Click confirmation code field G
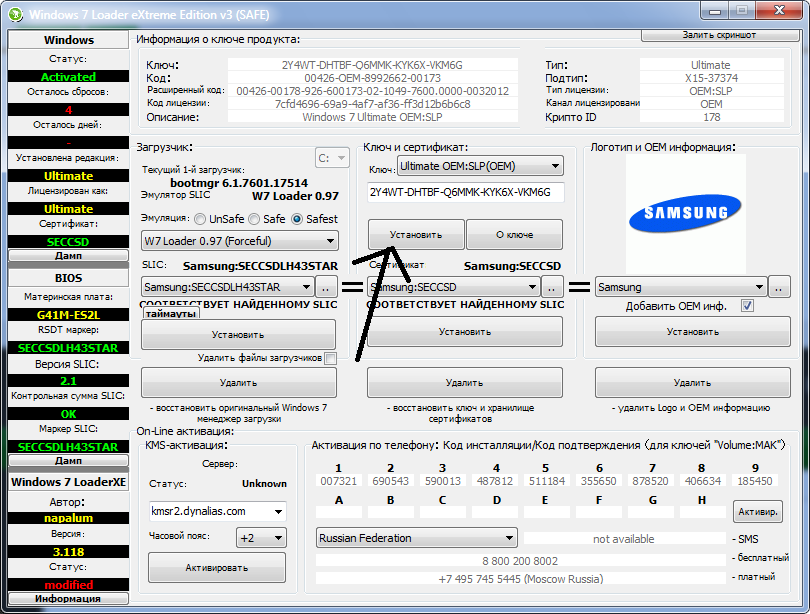 point(651,512)
